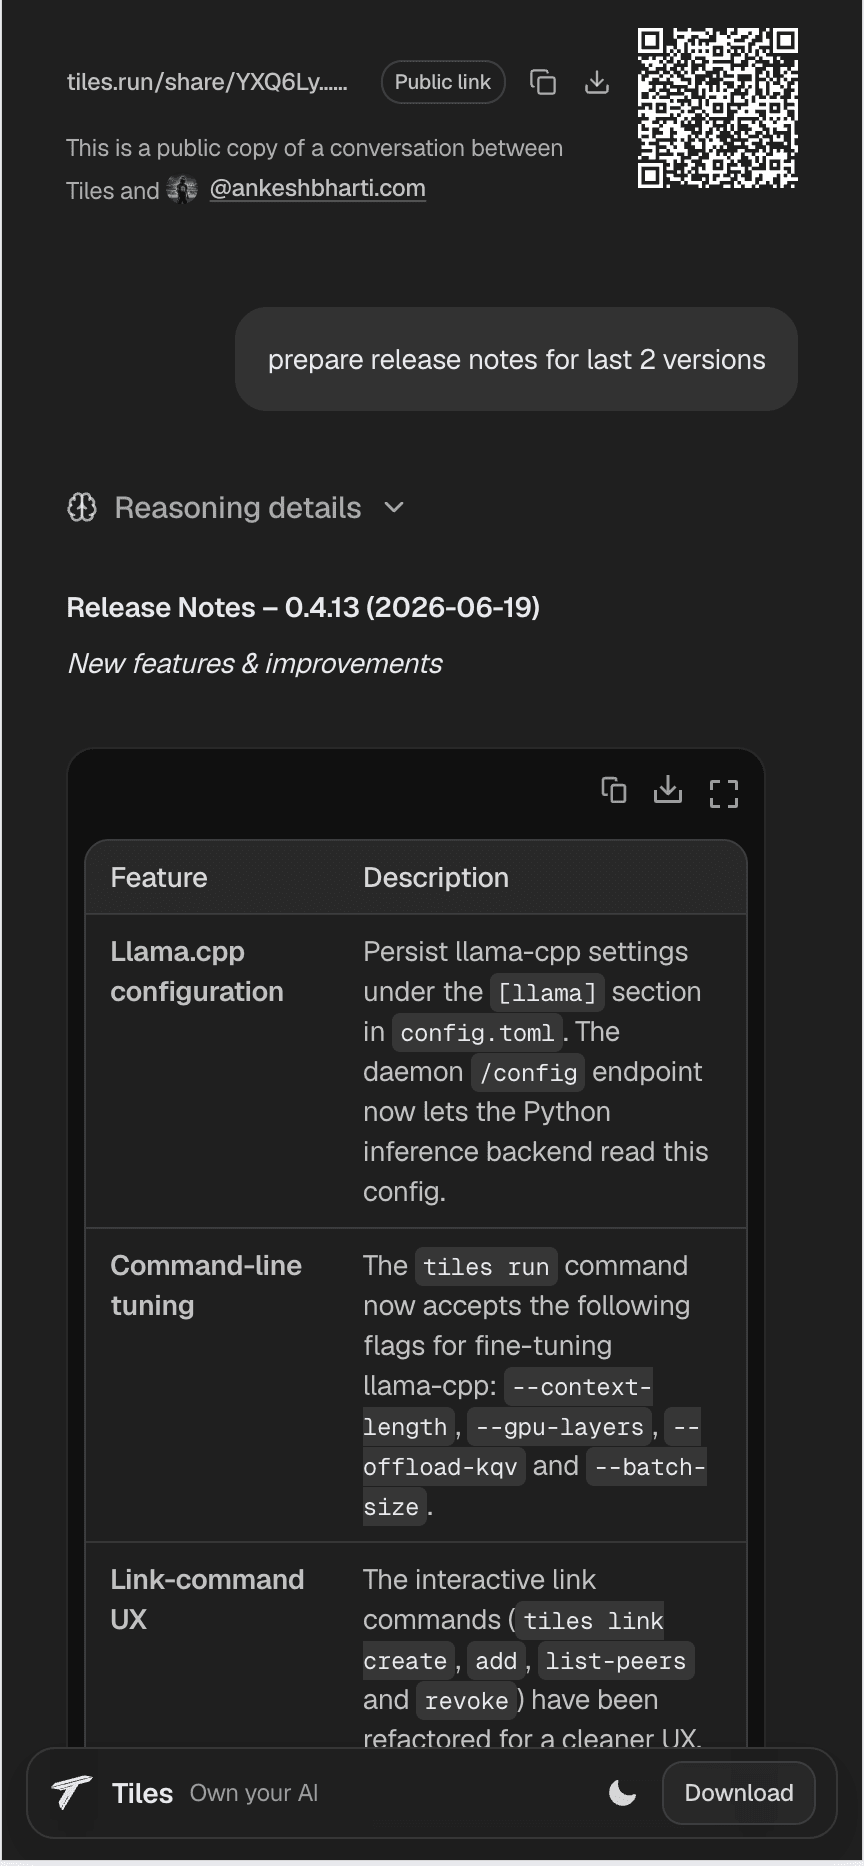864x1866 pixels.
Task: Click the tiles.run share URL text
Action: pyautogui.click(x=207, y=82)
